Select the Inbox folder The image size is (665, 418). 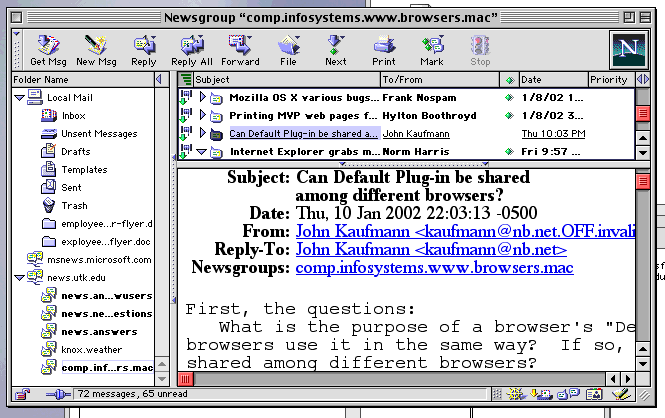[x=74, y=116]
